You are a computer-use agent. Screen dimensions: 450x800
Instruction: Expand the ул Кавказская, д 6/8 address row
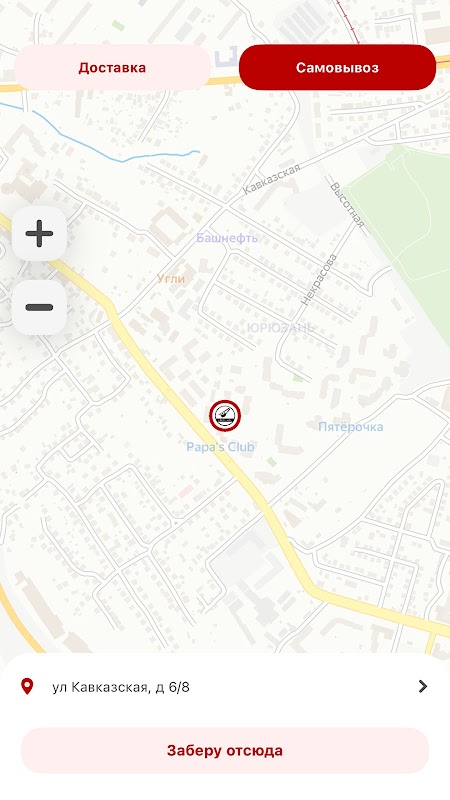tap(225, 687)
